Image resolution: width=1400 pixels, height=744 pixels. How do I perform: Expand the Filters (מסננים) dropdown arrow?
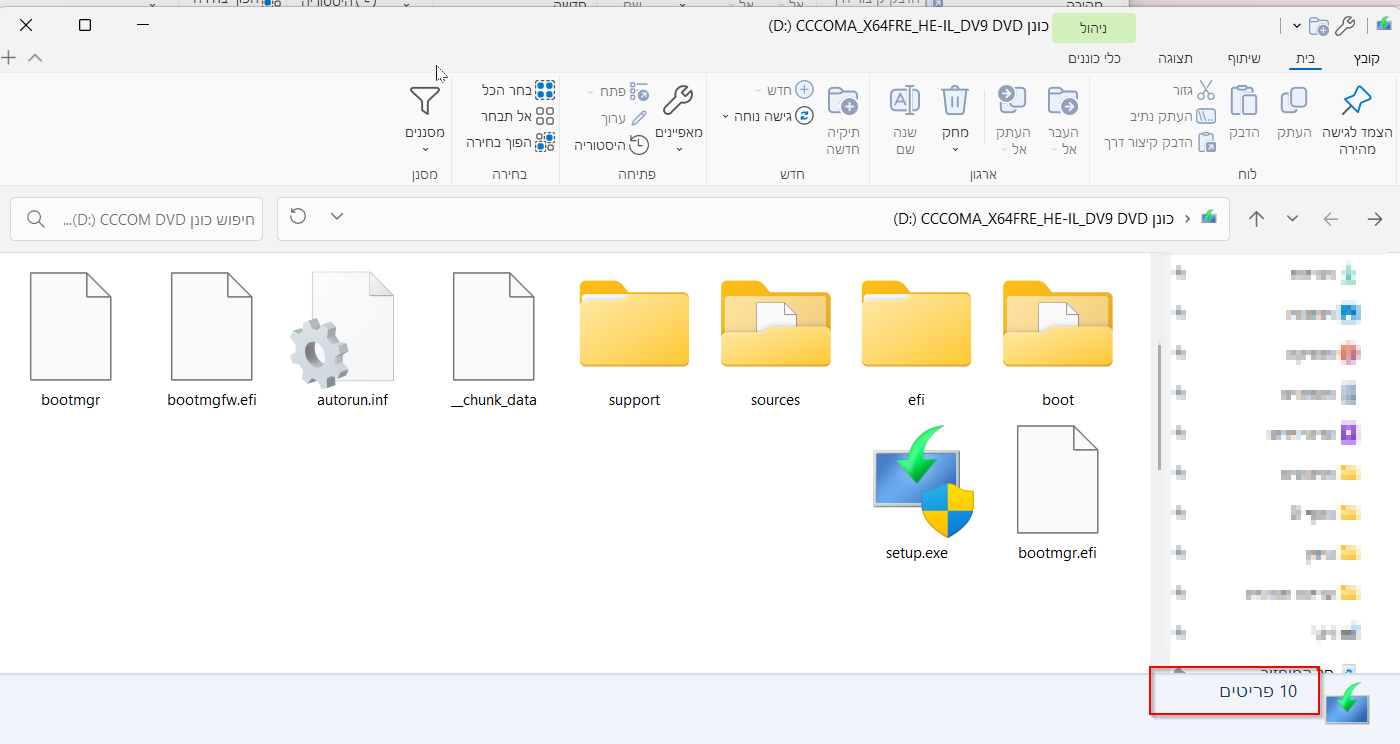coord(425,149)
